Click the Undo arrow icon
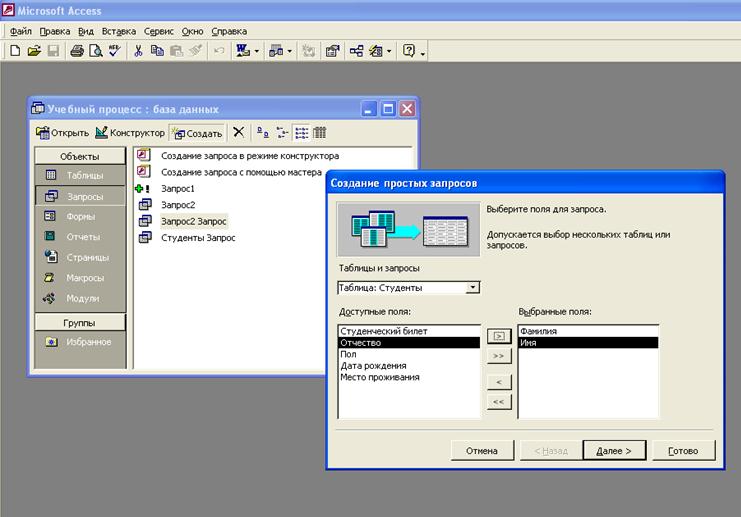The image size is (741, 517). pyautogui.click(x=219, y=51)
